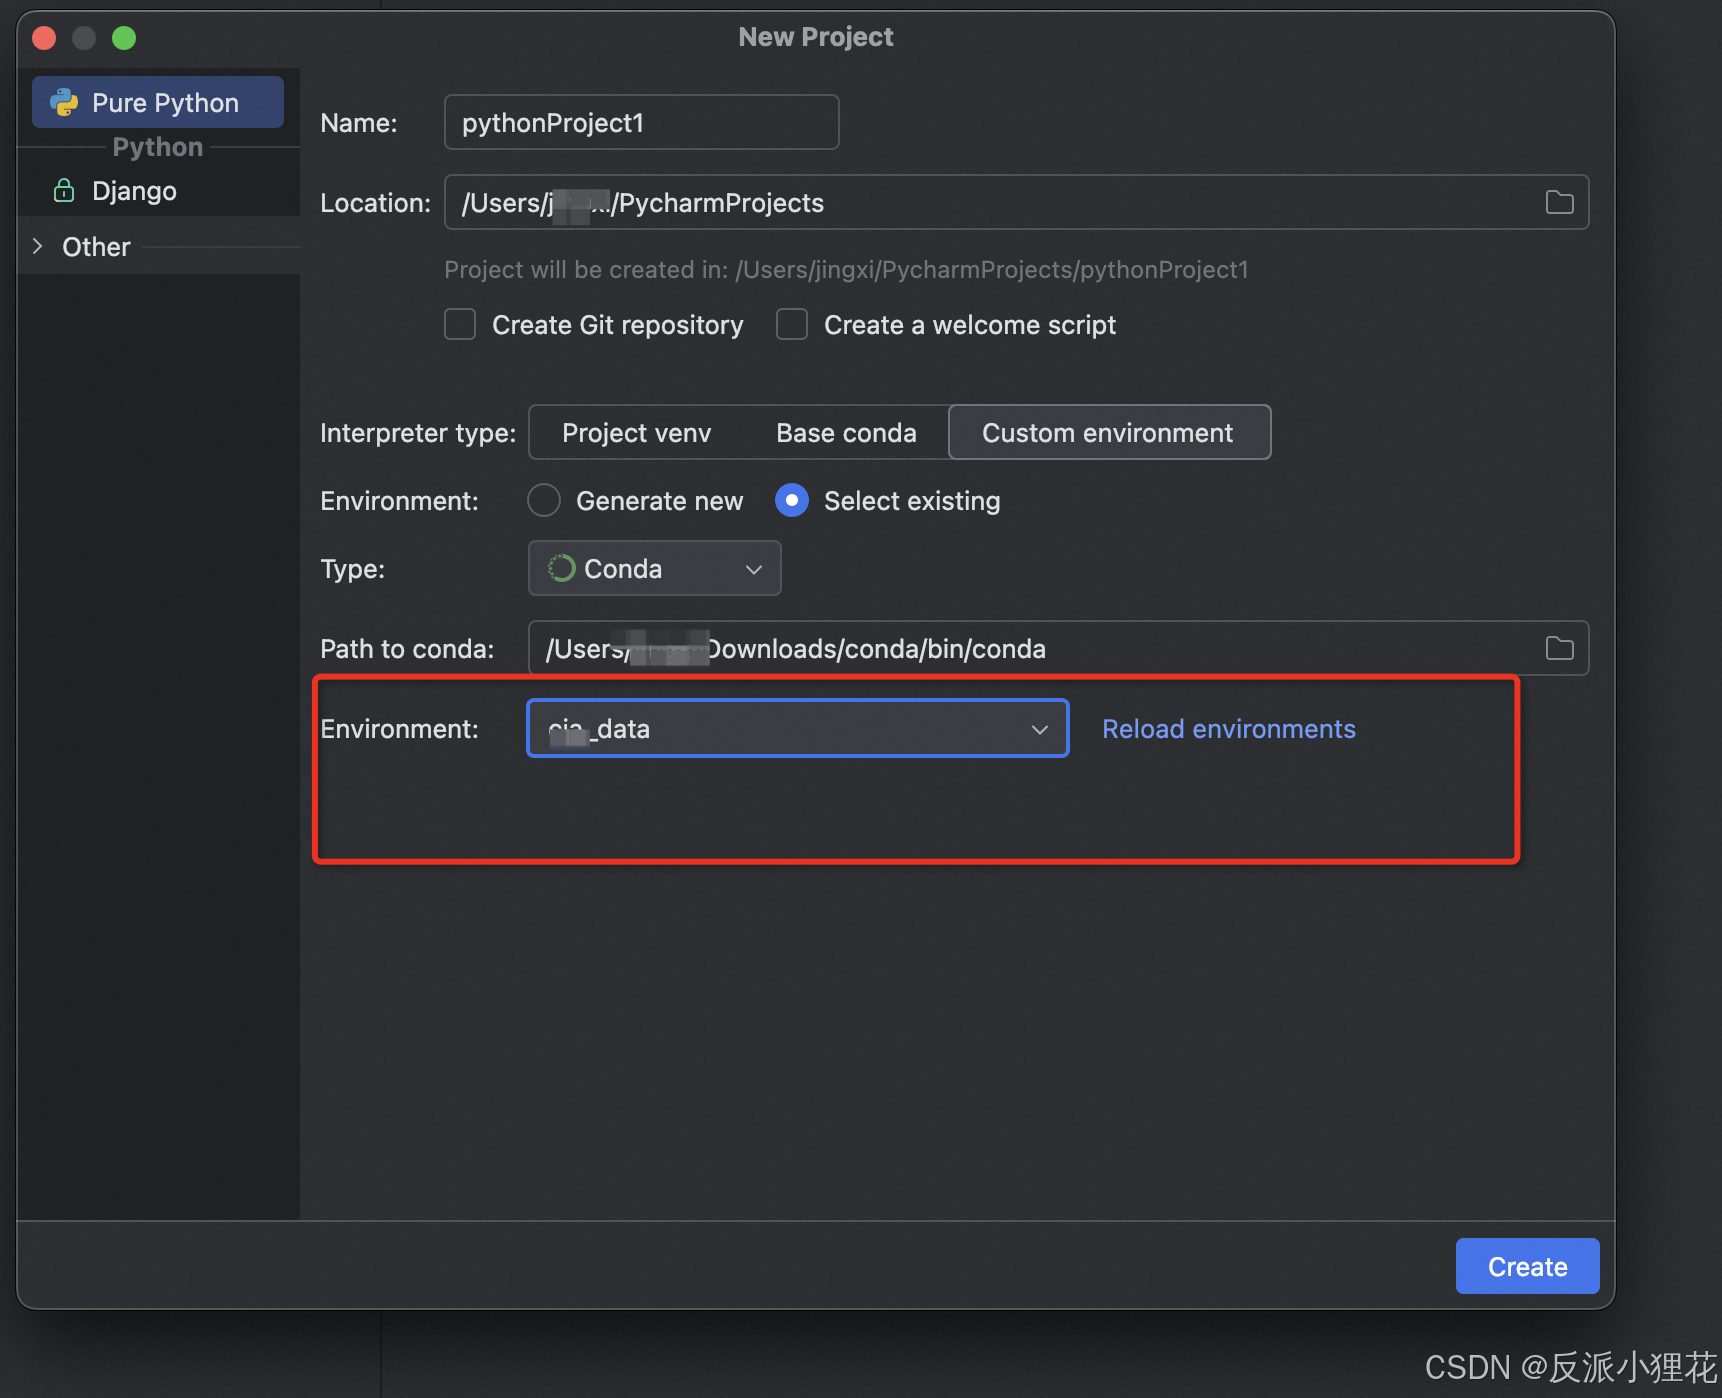Enable Create a welcome script checkbox
Viewport: 1722px width, 1398px height.
[x=792, y=324]
